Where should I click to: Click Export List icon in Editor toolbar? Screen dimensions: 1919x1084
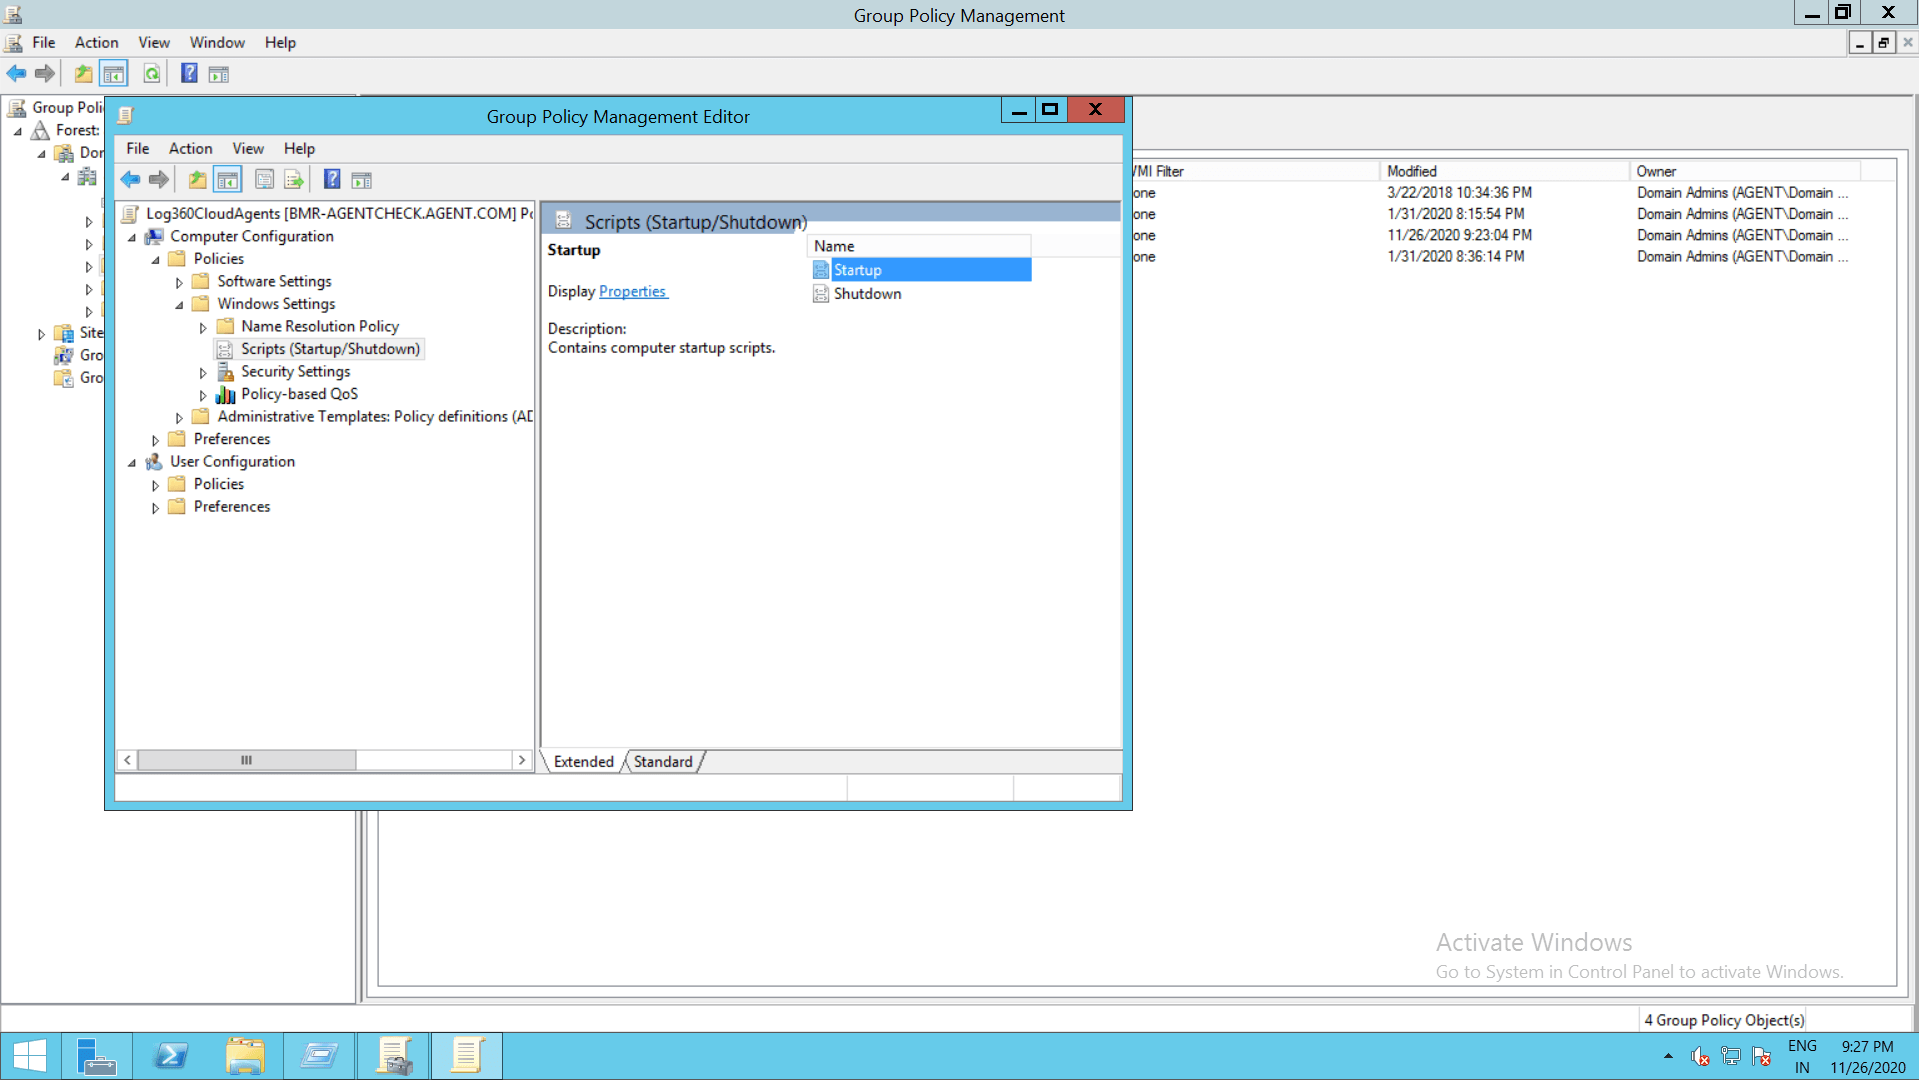(x=294, y=180)
